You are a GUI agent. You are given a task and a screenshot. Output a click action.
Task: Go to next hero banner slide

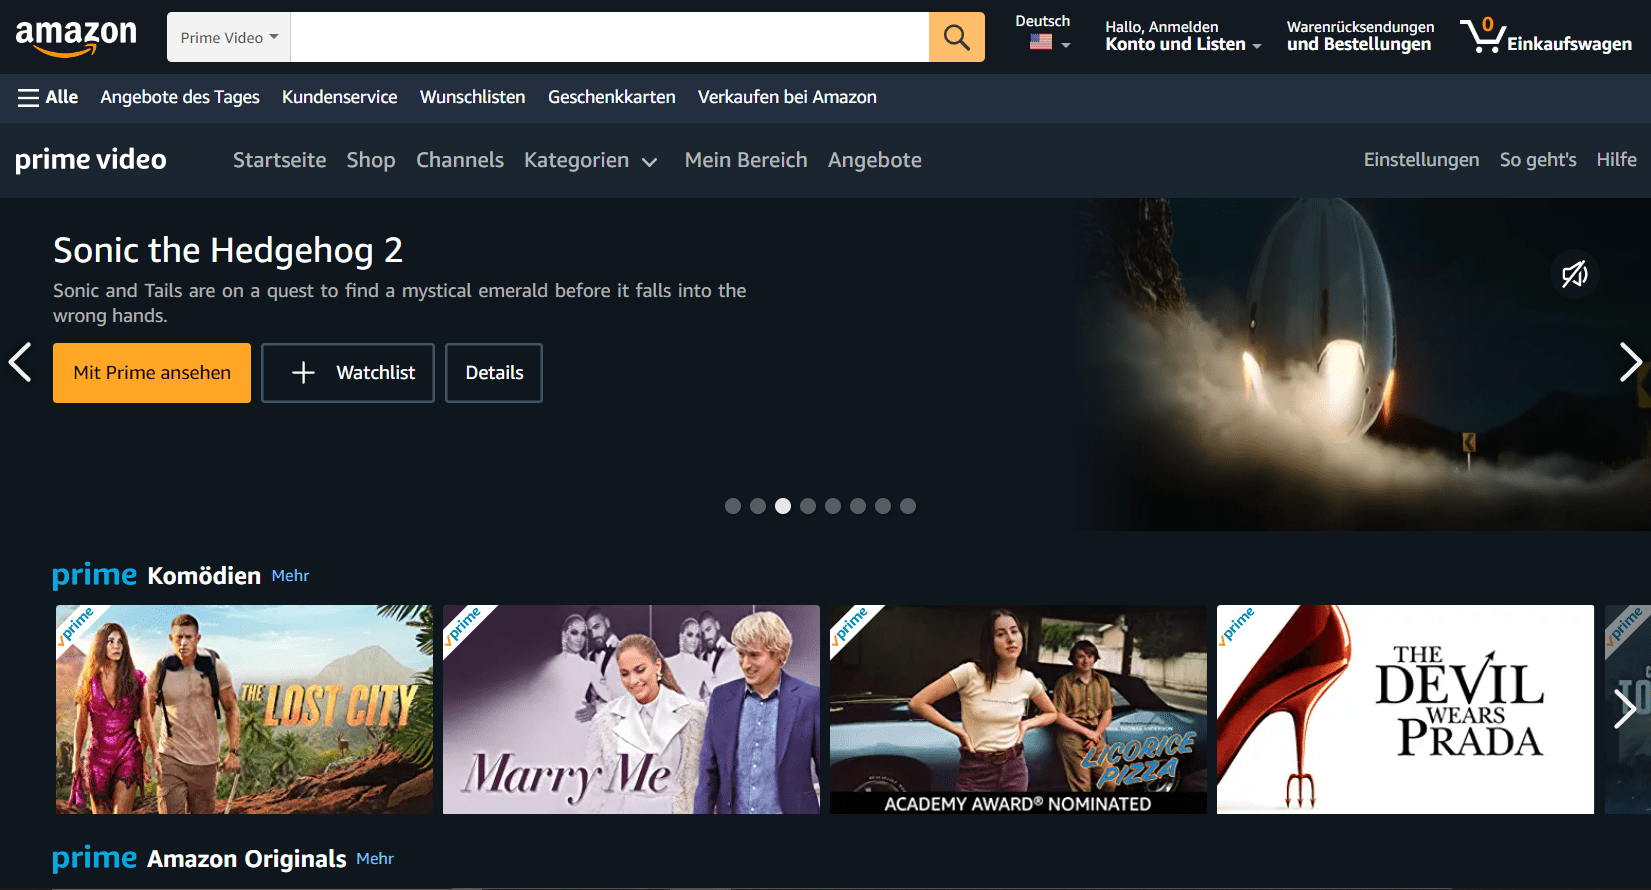(1630, 362)
